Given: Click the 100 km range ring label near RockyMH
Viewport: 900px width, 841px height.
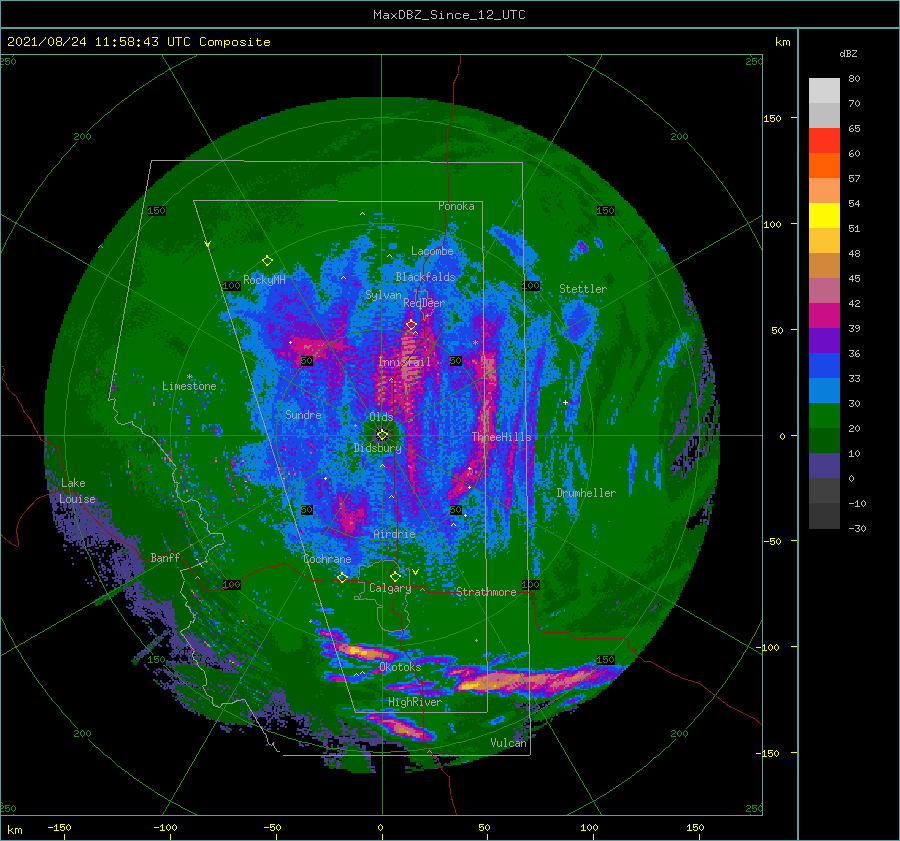Looking at the screenshot, I should point(231,285).
